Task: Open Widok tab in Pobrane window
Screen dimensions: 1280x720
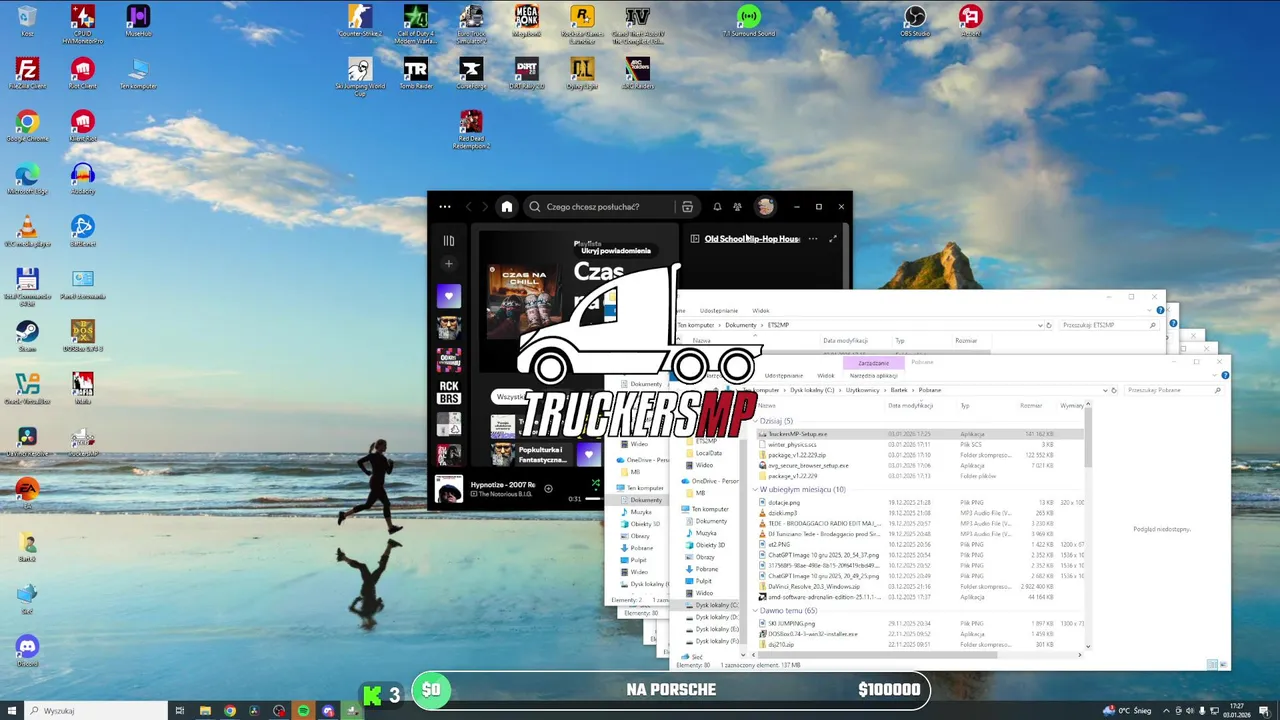Action: coord(825,376)
